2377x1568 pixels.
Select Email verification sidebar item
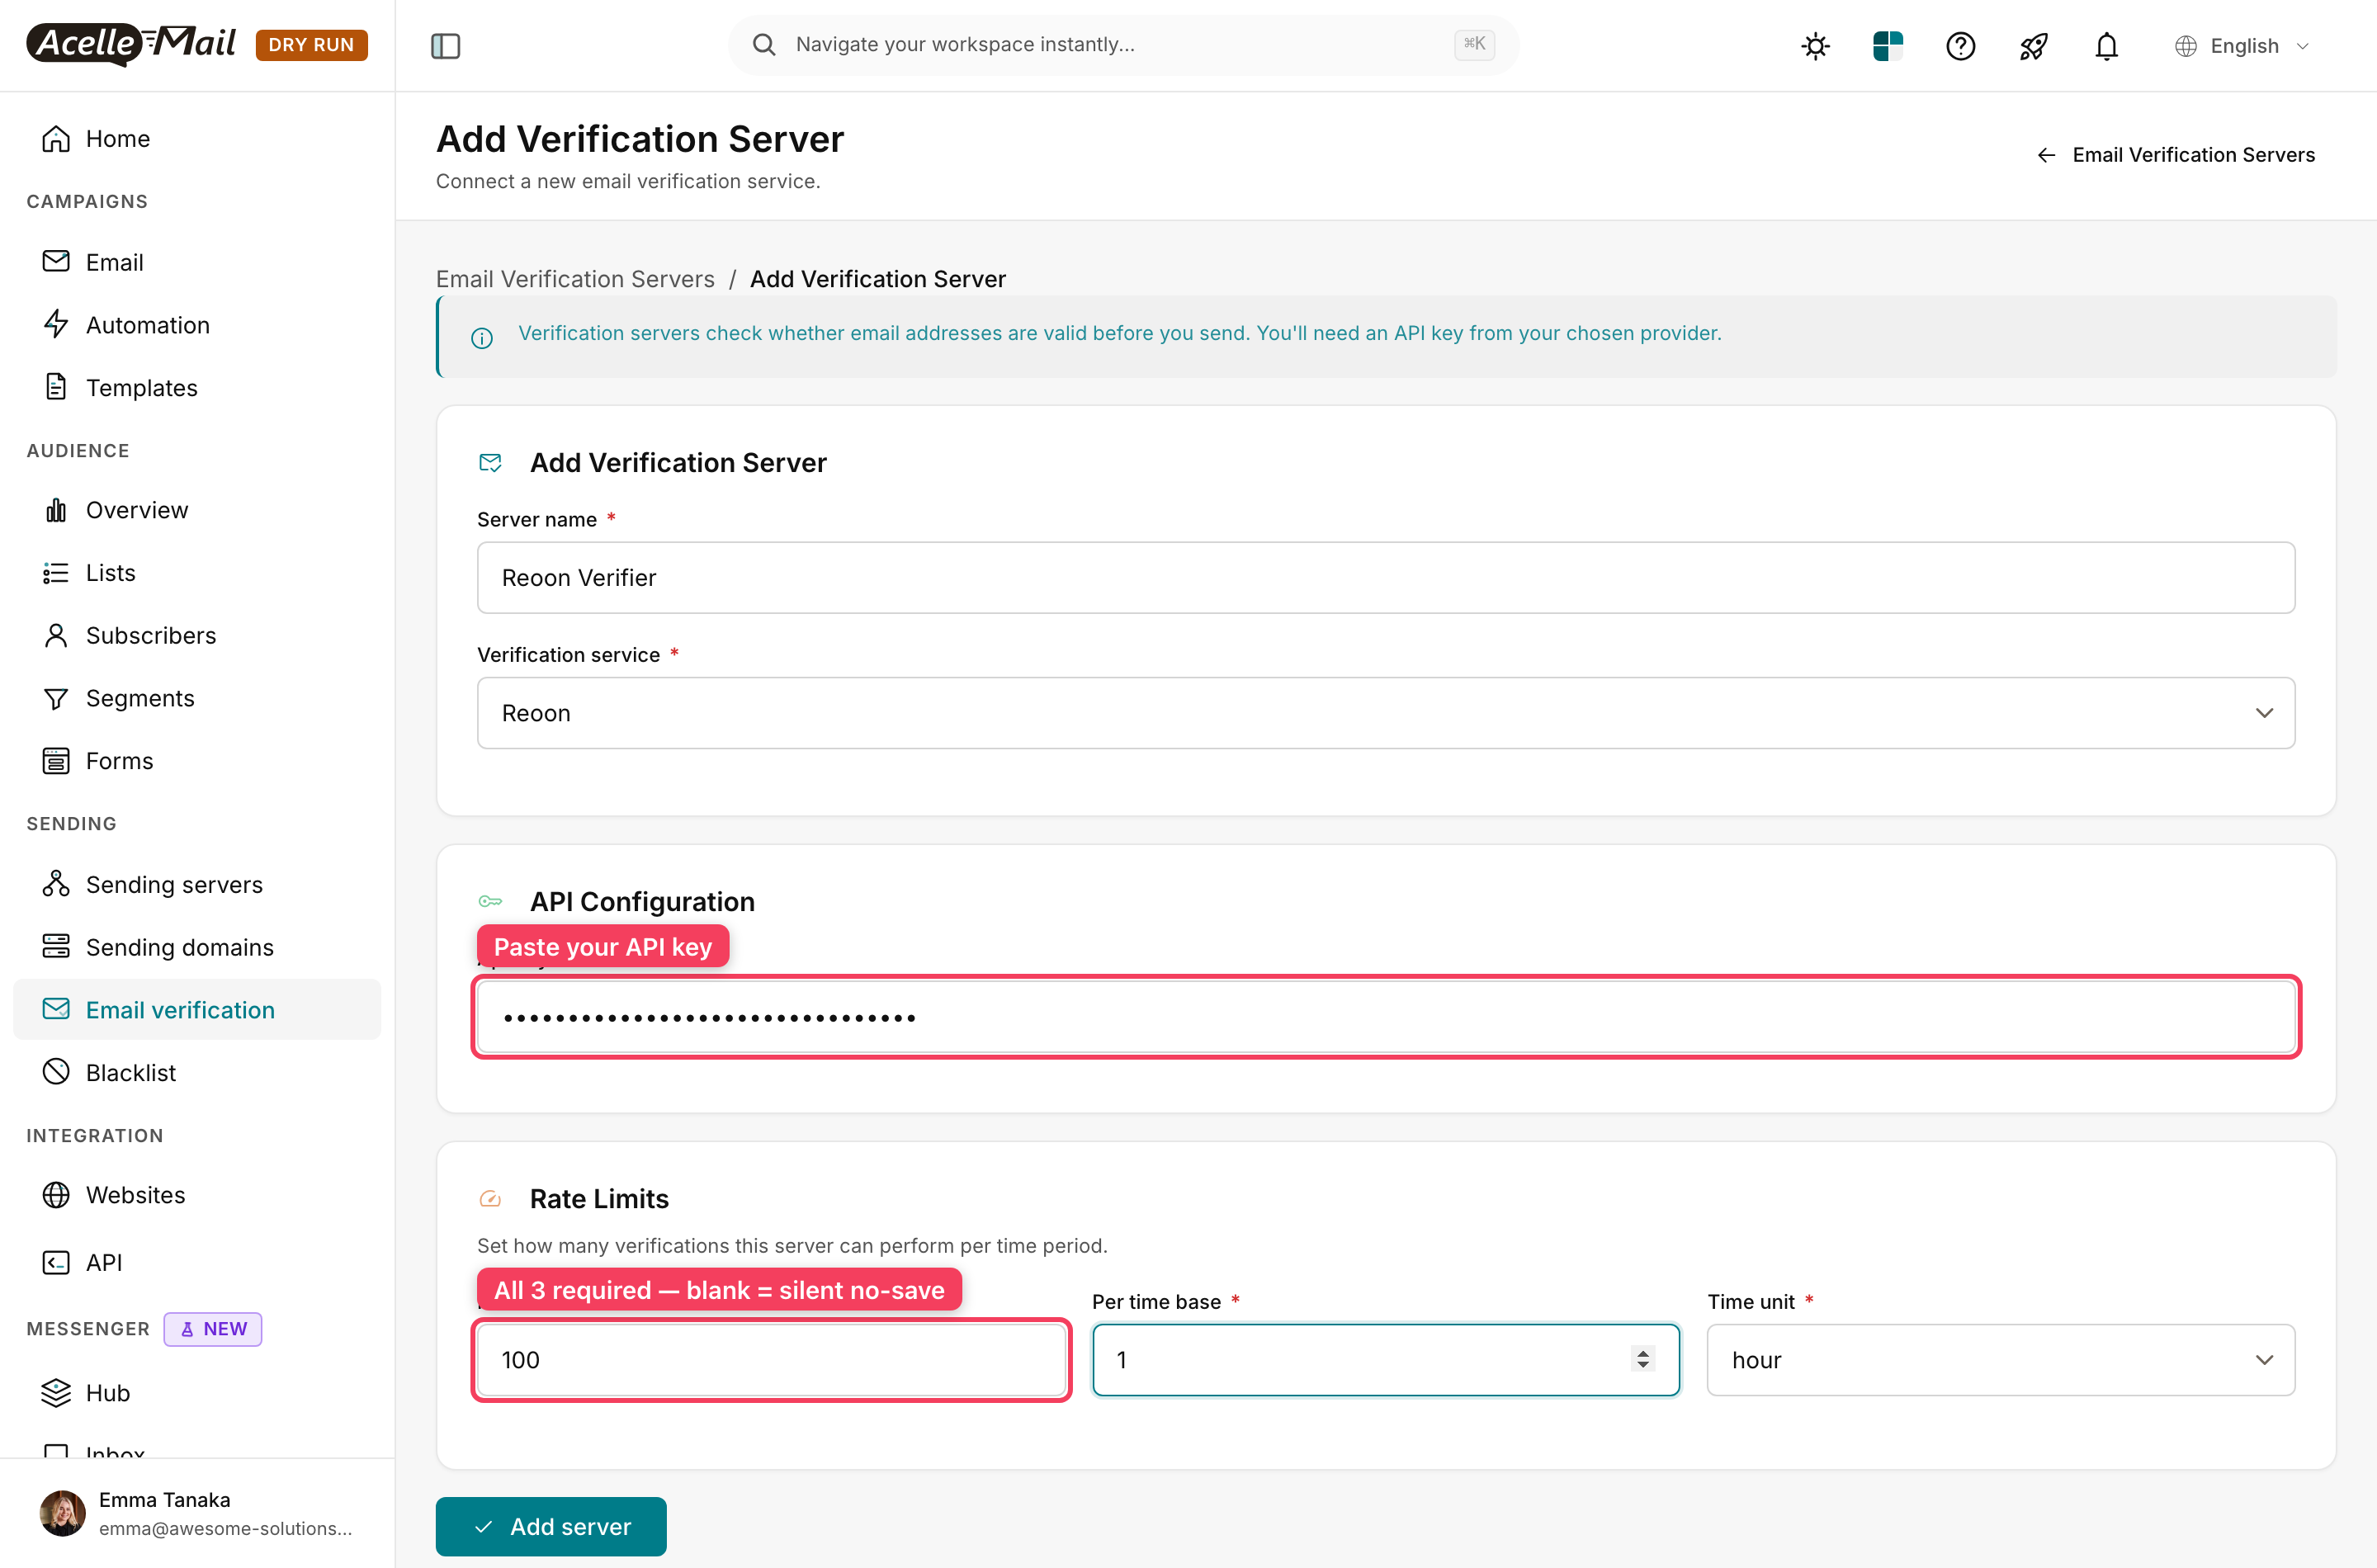[197, 1009]
